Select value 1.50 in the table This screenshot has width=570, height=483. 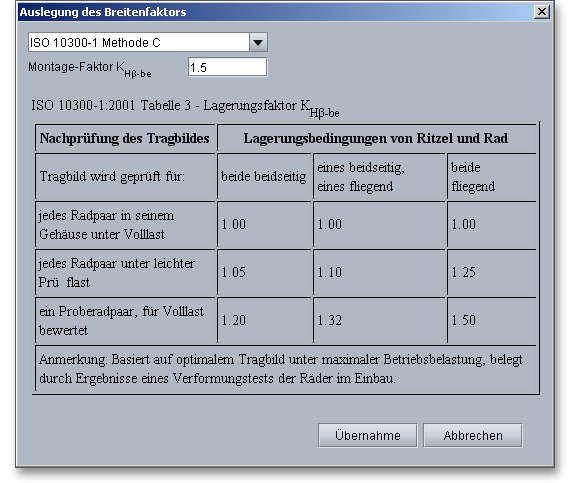tap(463, 320)
